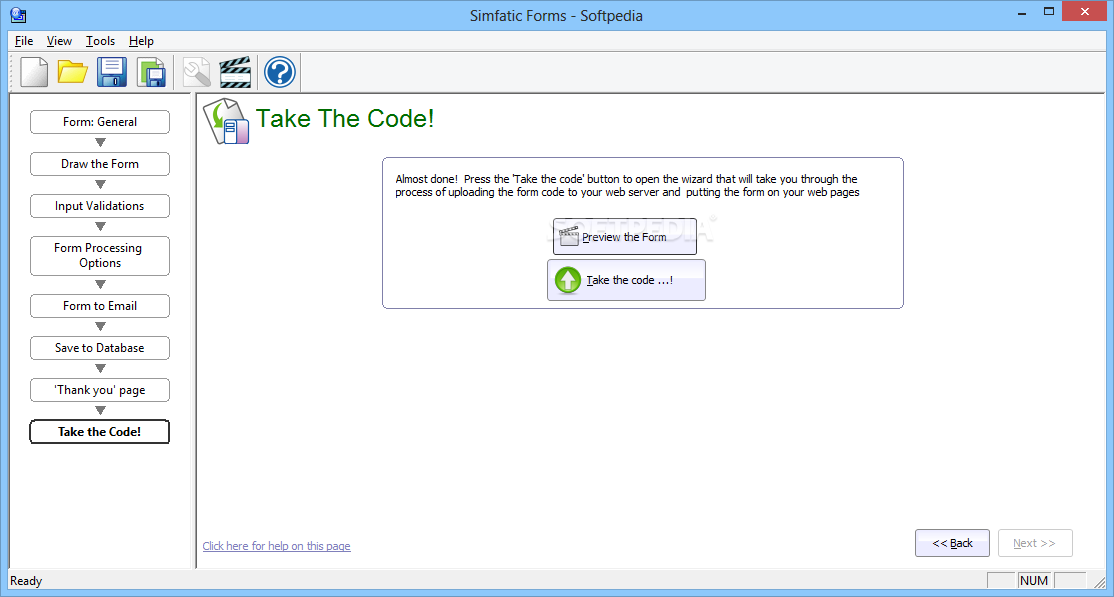Screen dimensions: 1114x597
Task: Click the grayed wrench page toolbar icon
Action: [x=196, y=72]
